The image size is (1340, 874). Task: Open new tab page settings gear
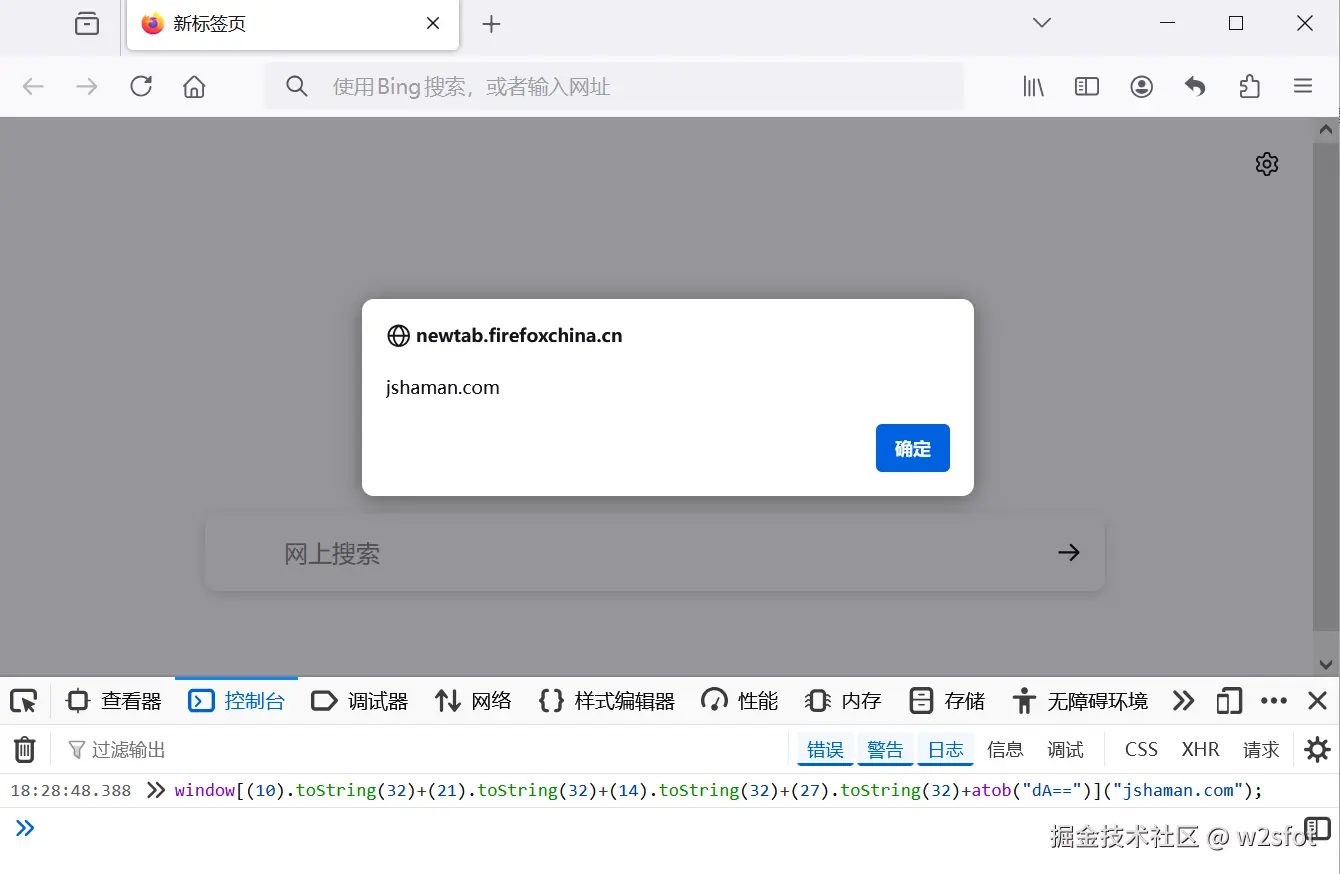click(1267, 164)
